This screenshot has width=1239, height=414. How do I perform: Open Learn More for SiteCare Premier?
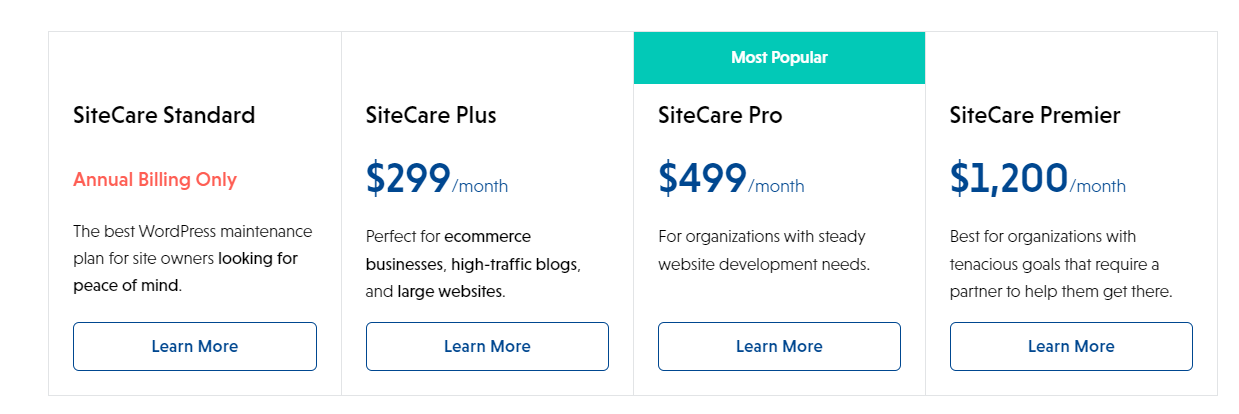pyautogui.click(x=1071, y=347)
